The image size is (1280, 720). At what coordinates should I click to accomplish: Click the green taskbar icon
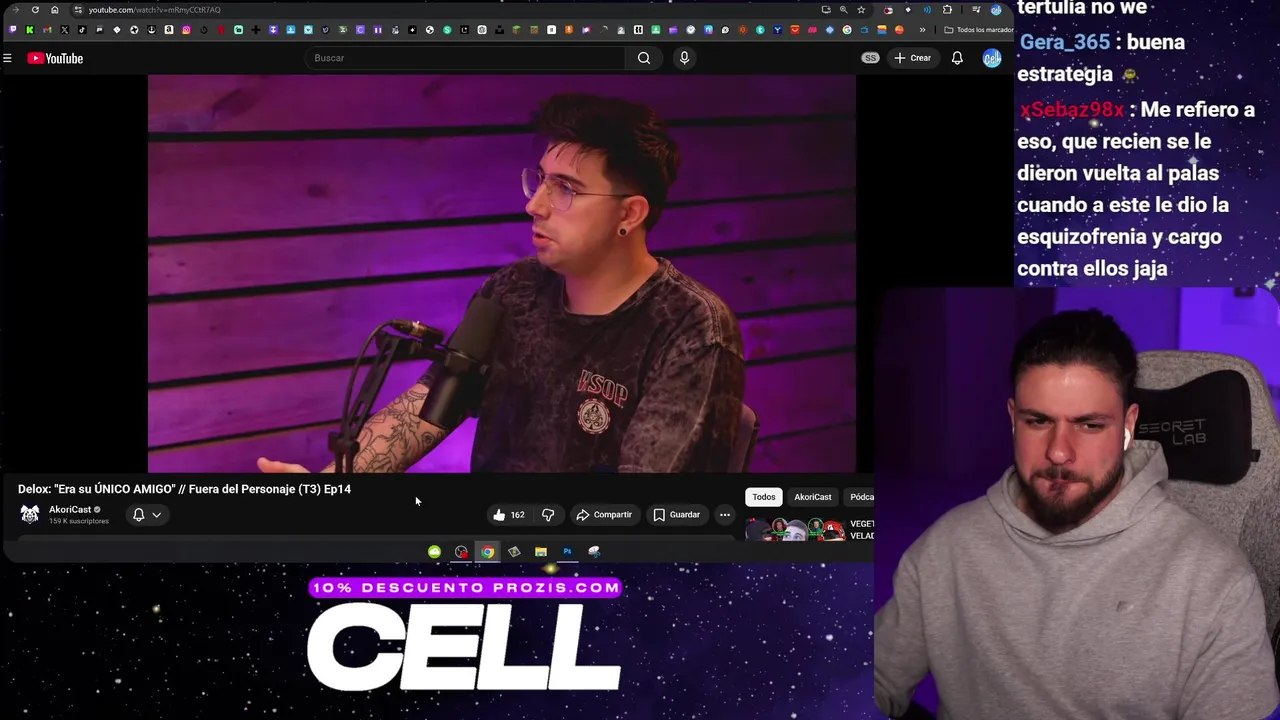pos(434,552)
